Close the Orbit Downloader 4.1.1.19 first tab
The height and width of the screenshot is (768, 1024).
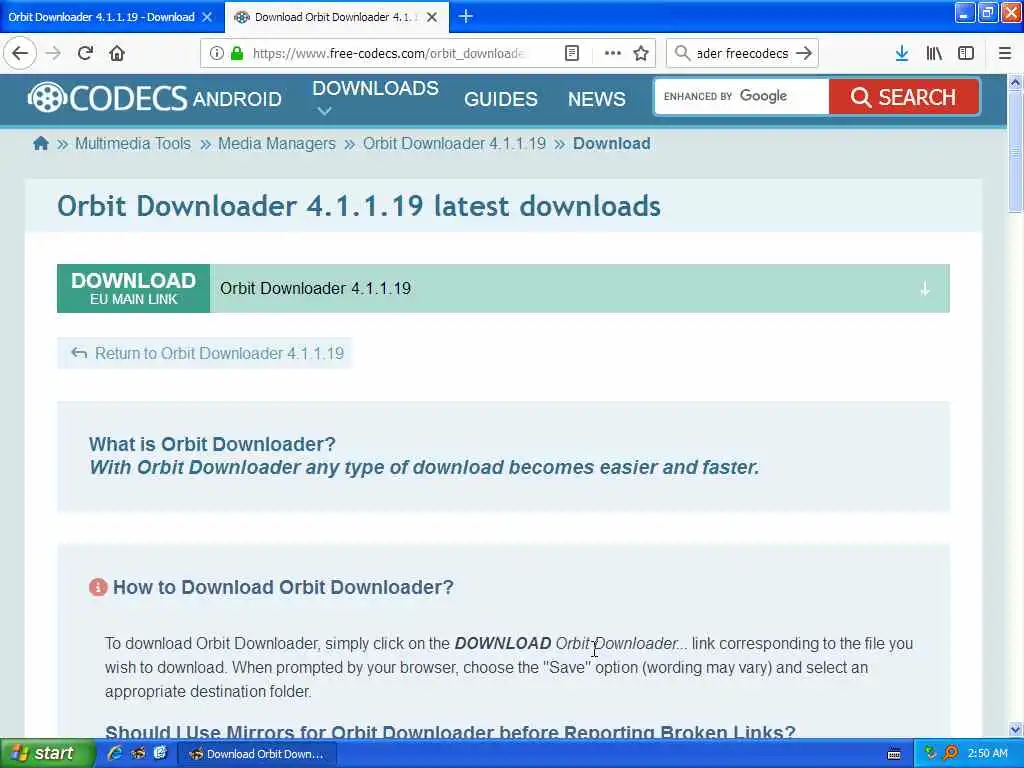tap(207, 17)
